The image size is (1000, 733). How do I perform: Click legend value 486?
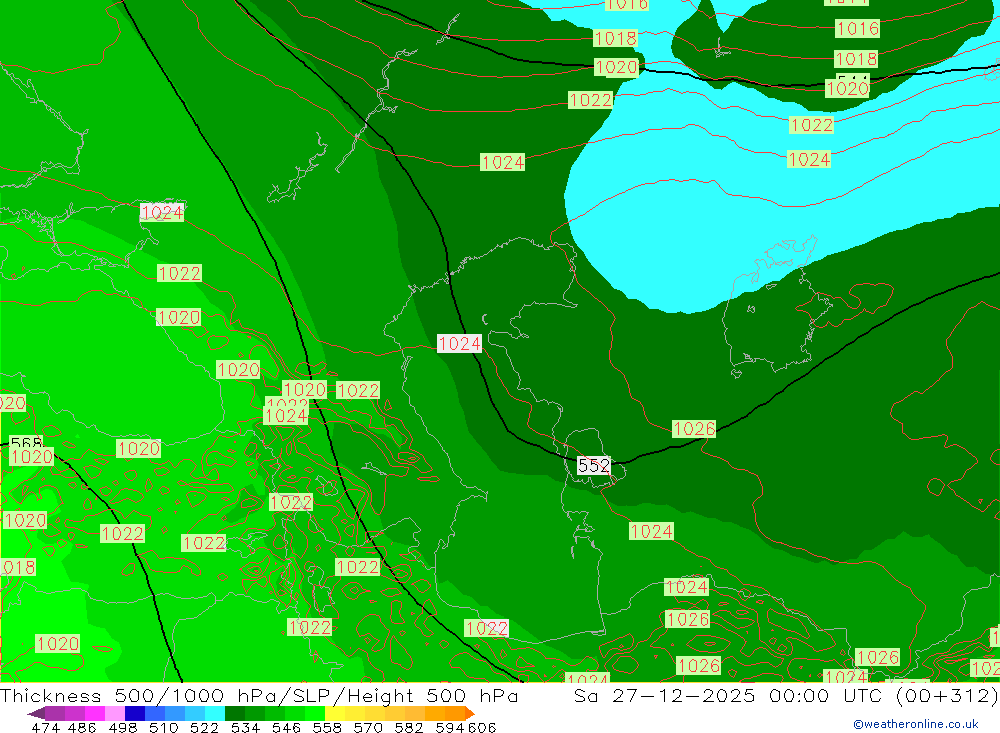coord(82,727)
